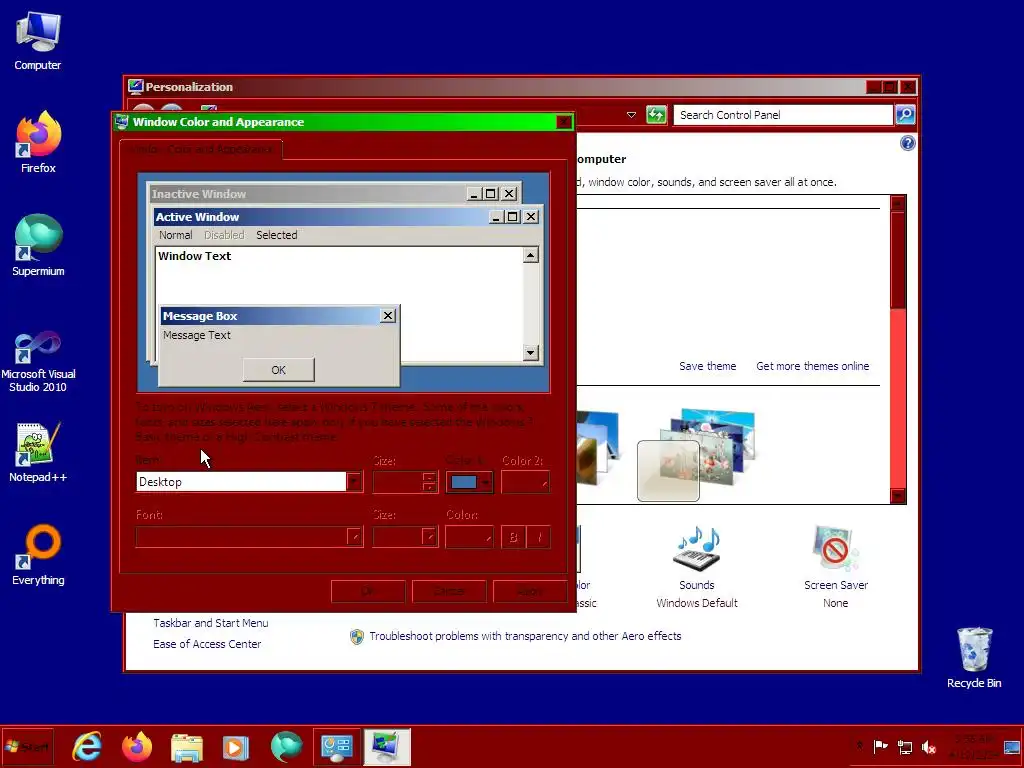Click Troubleshoot problems with transparency link
The width and height of the screenshot is (1024, 768).
(x=525, y=636)
